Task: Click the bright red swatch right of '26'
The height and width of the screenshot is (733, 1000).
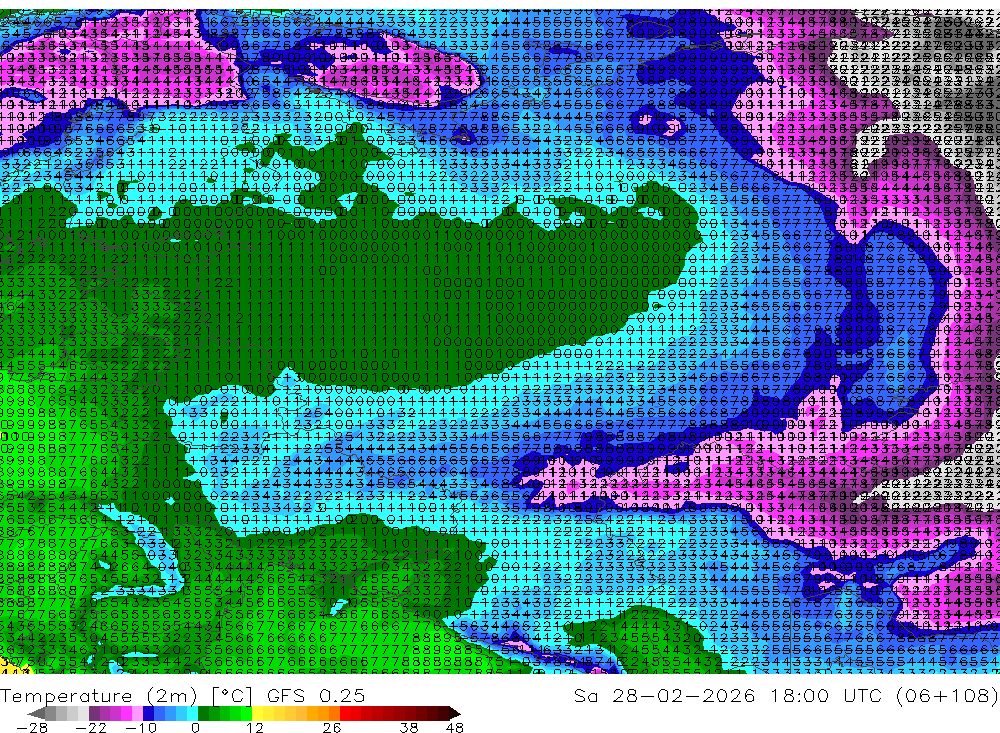Action: click(345, 713)
